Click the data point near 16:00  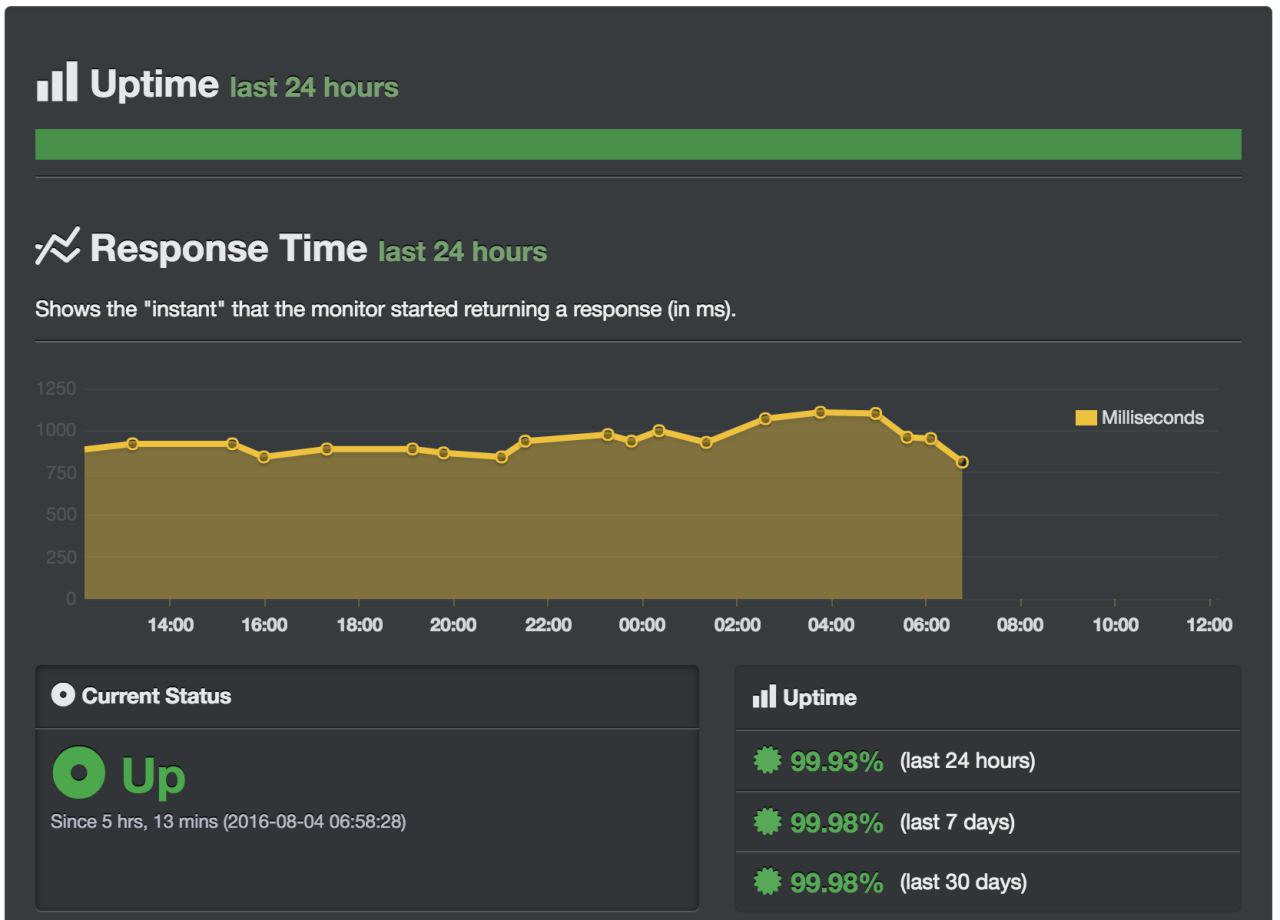264,457
